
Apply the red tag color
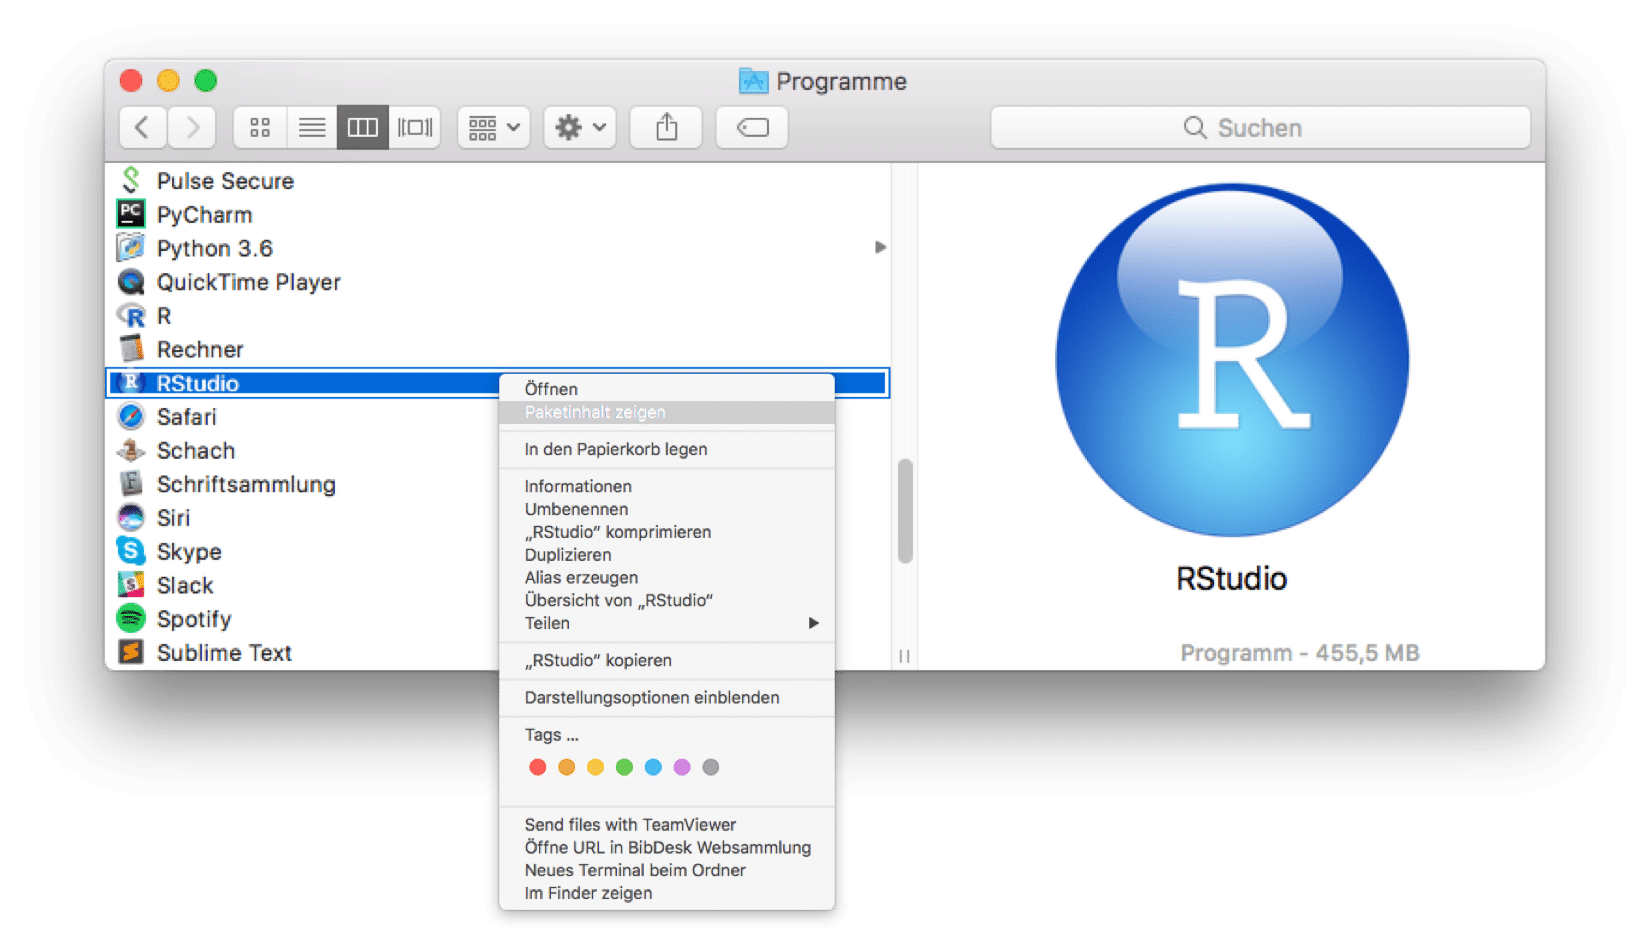click(538, 767)
